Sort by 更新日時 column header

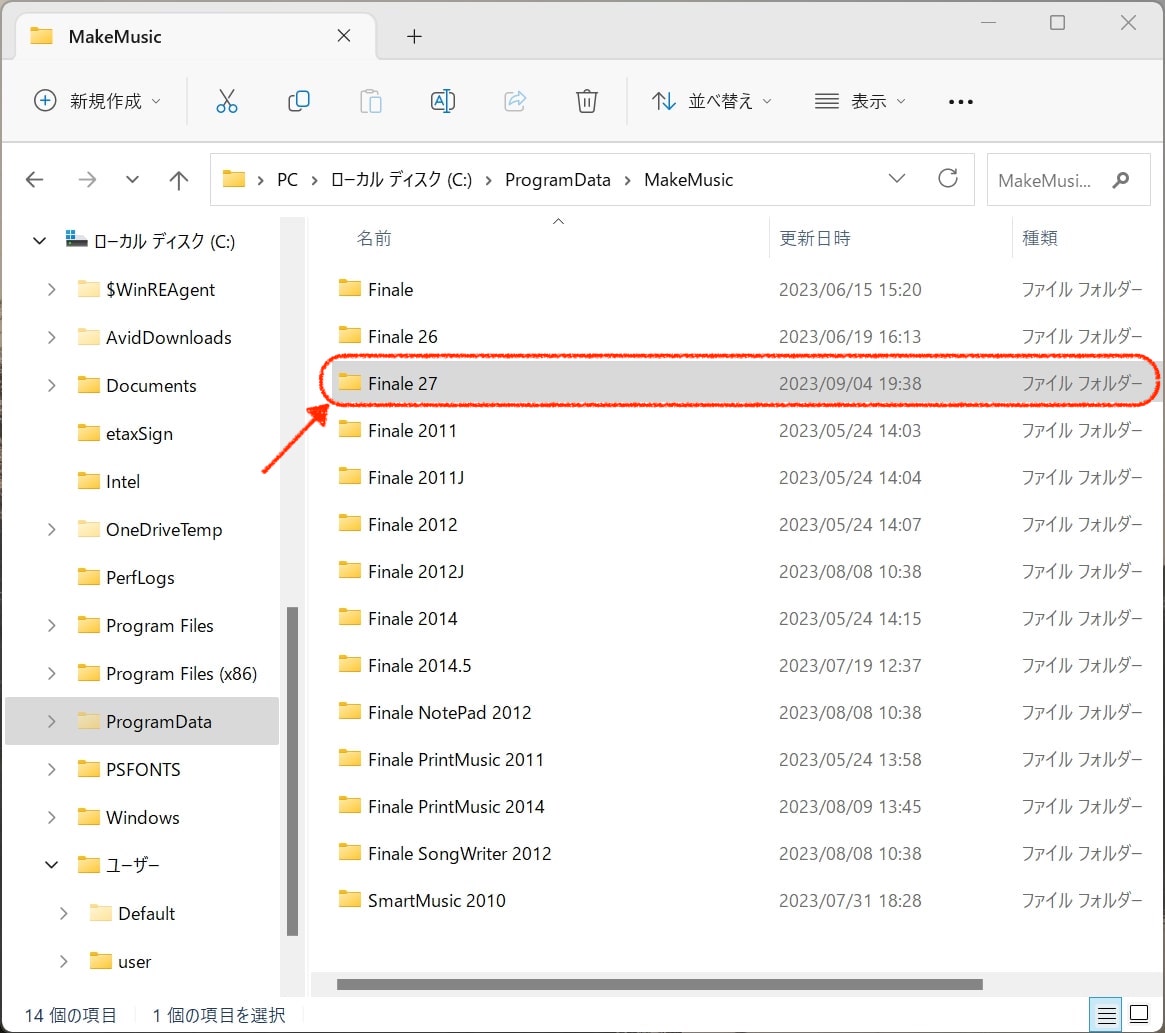tap(814, 238)
